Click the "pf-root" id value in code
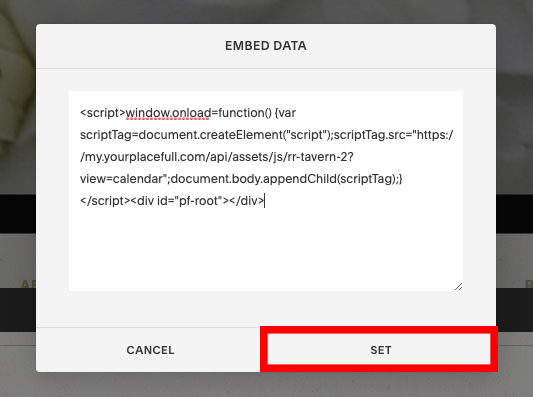Viewport: 533px width, 397px height. coord(201,201)
